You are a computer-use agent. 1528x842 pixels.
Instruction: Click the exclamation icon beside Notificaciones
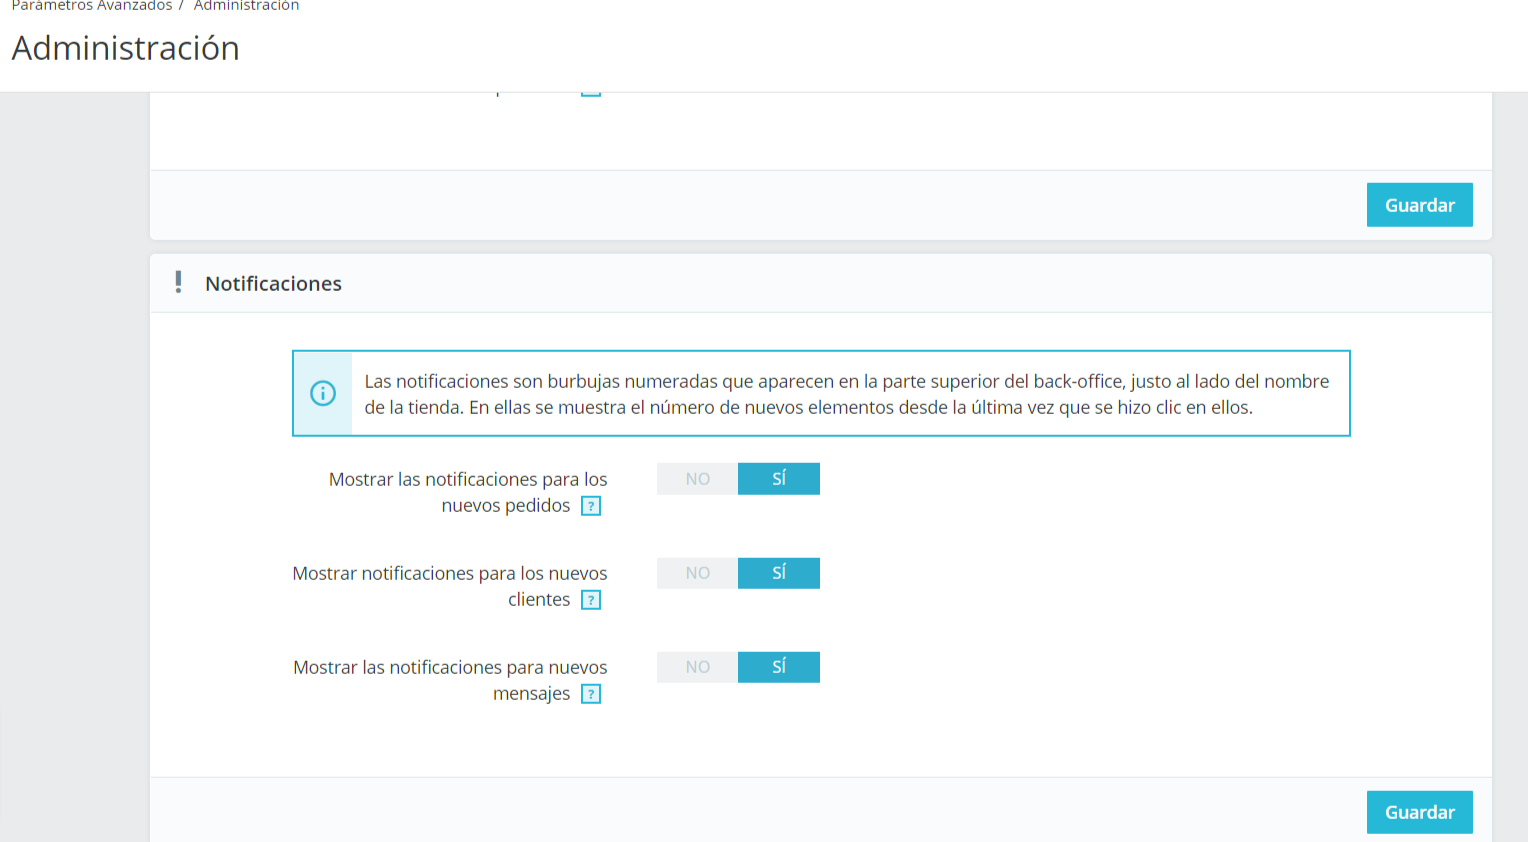(x=178, y=283)
